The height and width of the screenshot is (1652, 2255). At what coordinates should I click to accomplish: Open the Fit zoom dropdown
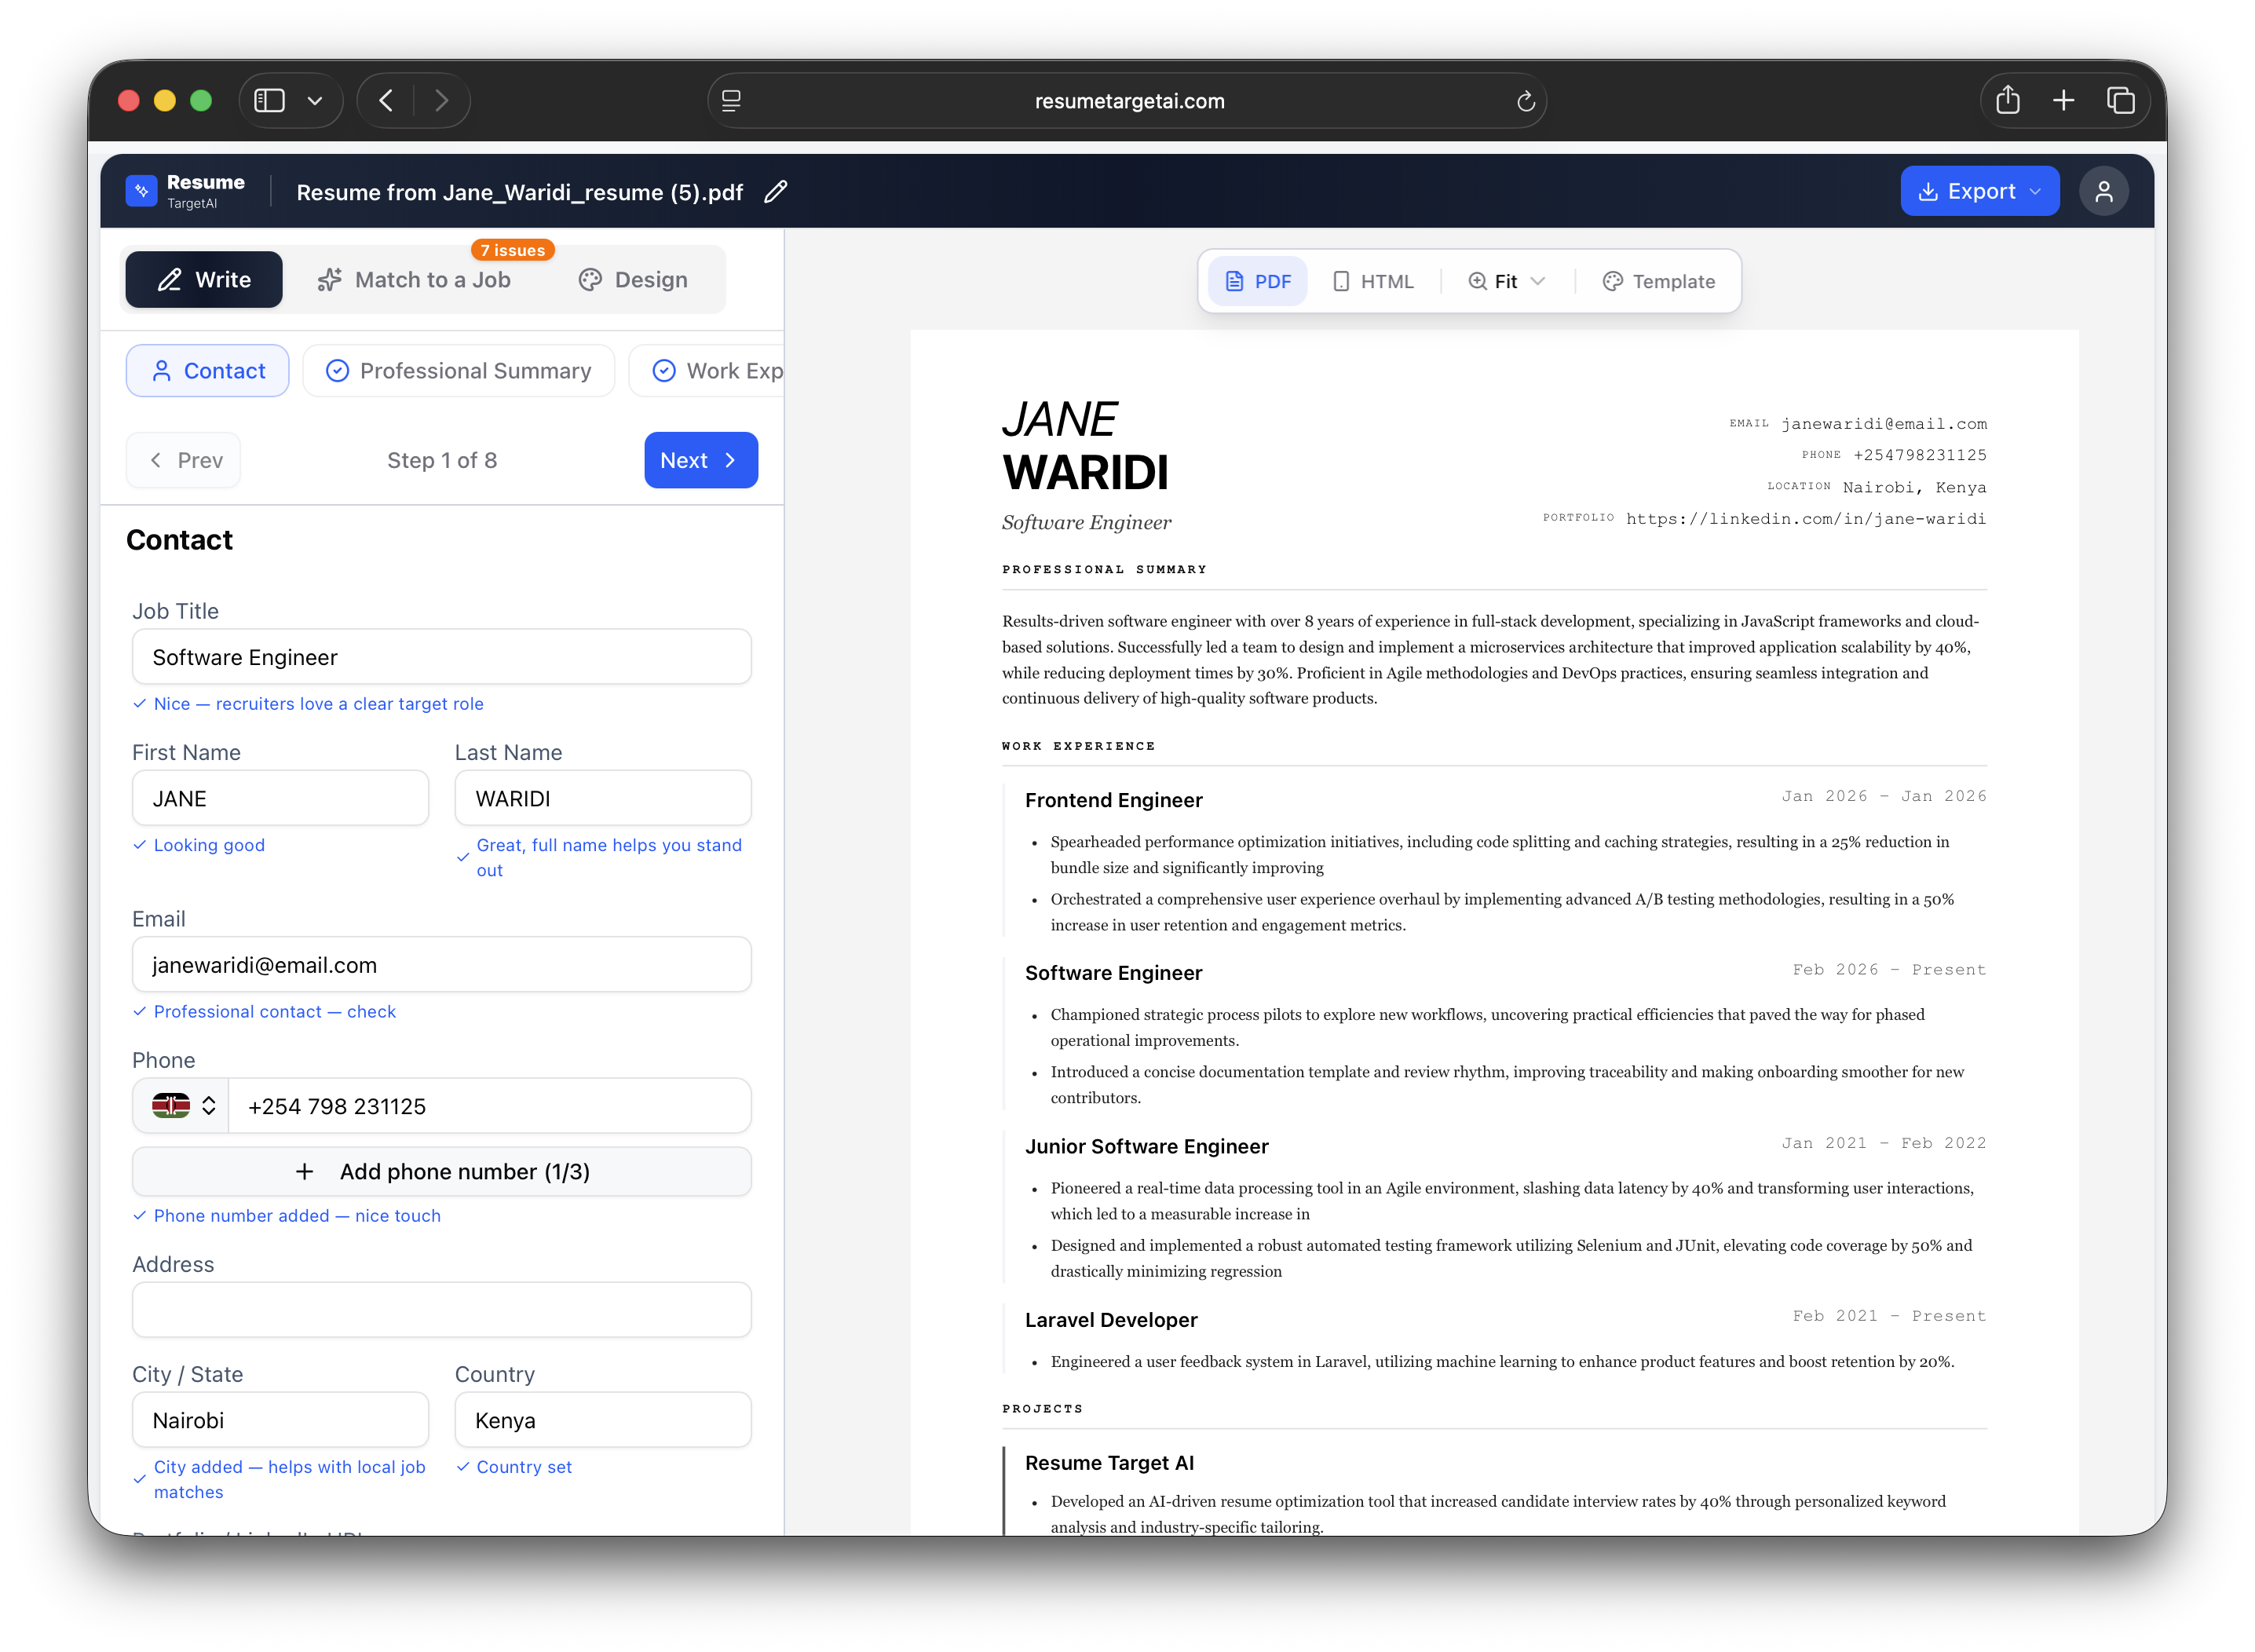point(1506,281)
